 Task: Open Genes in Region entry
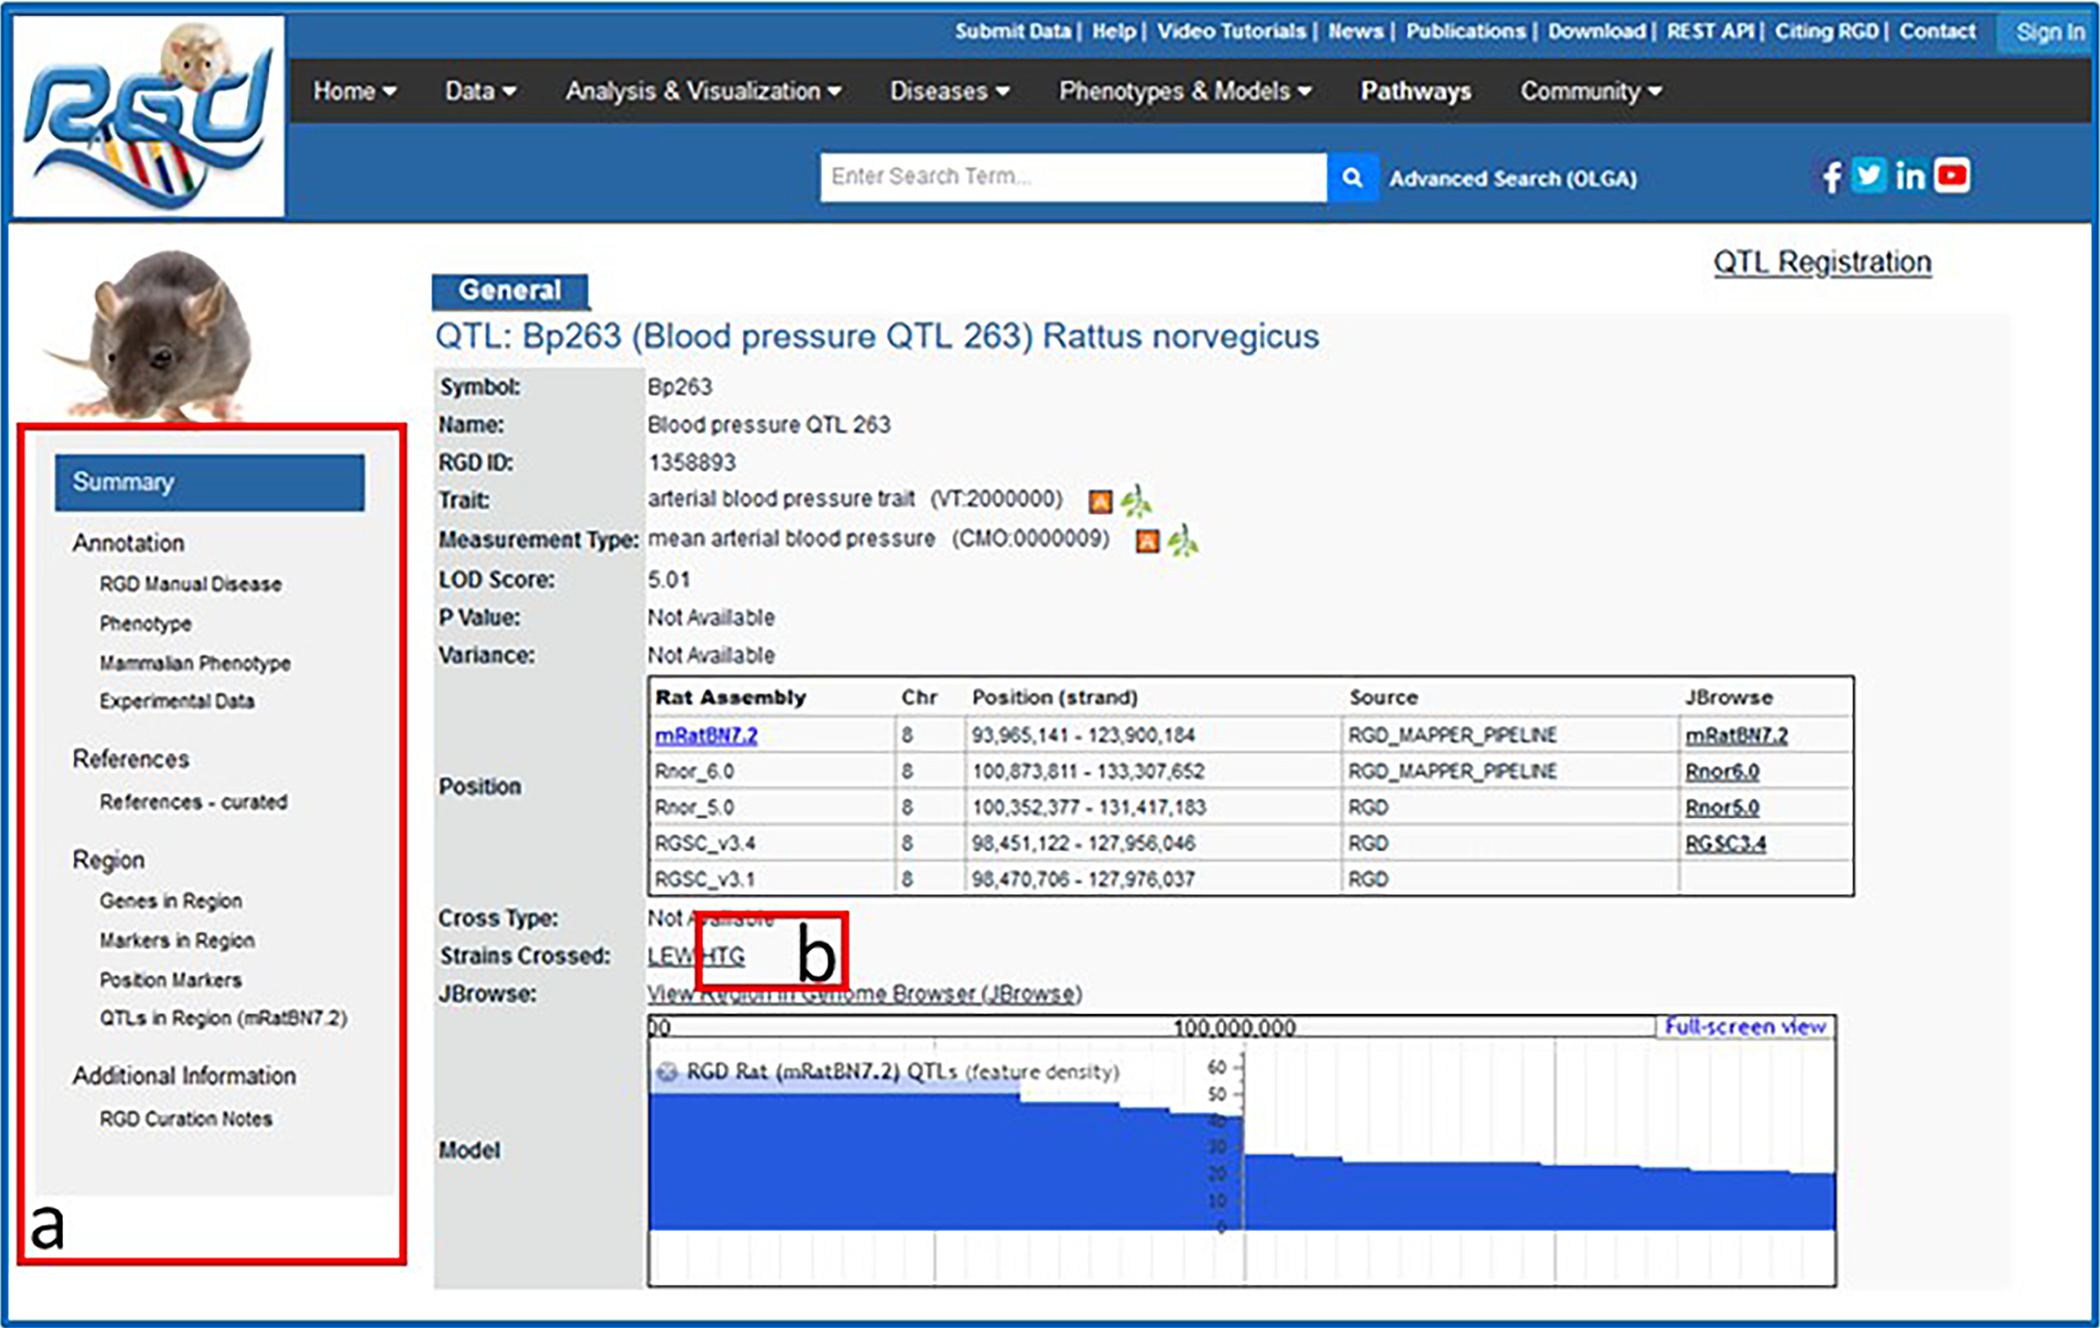[x=170, y=901]
